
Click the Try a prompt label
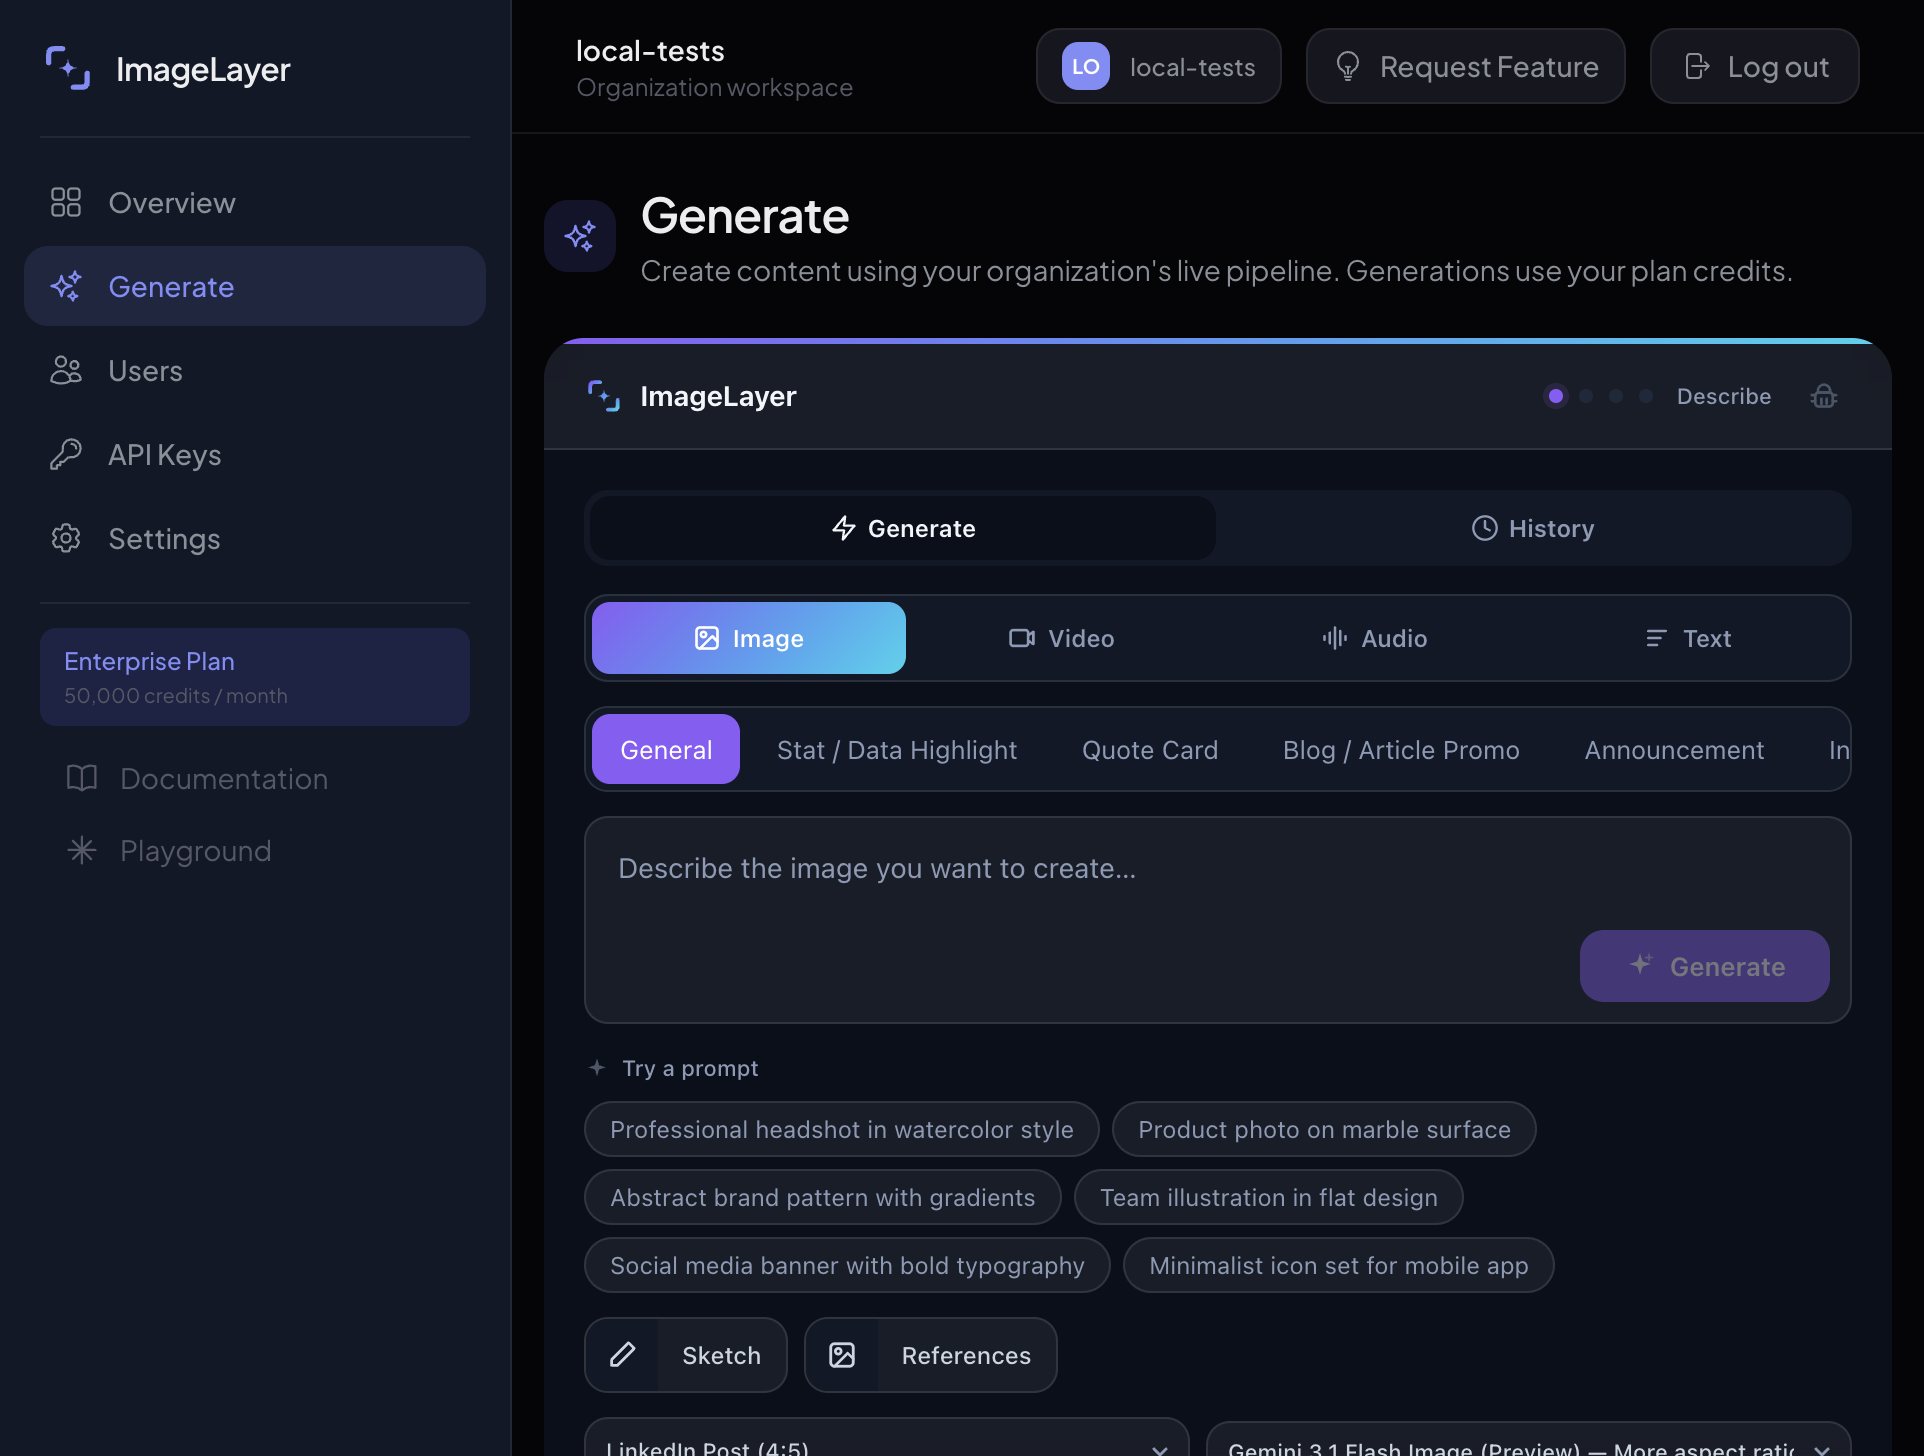coord(690,1068)
